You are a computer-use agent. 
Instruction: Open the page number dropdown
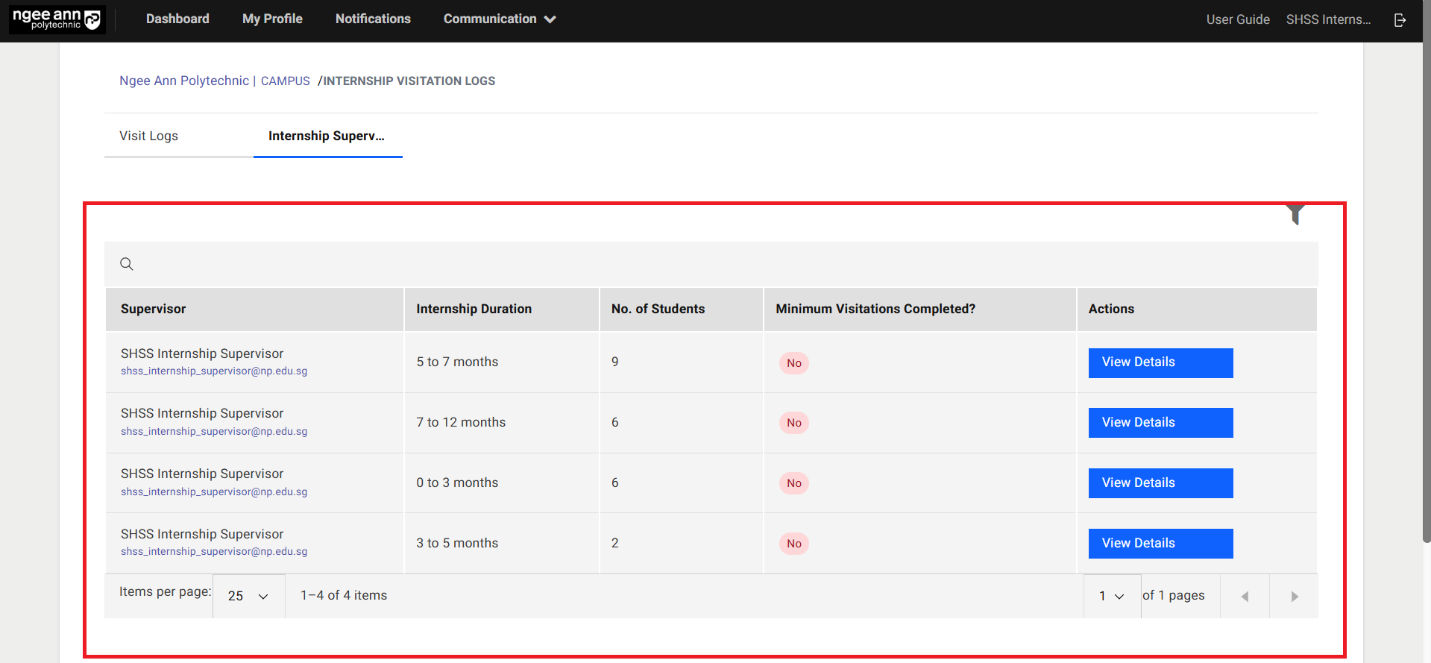[x=1112, y=596]
